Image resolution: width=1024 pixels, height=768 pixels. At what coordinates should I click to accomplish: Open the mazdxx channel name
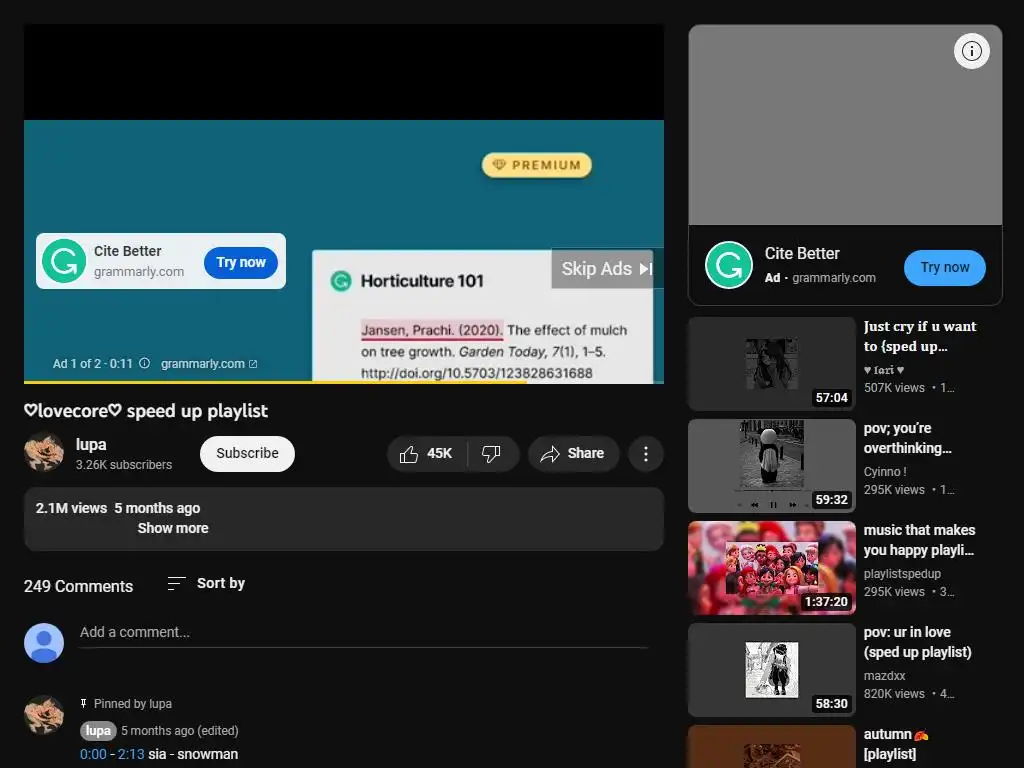click(884, 675)
